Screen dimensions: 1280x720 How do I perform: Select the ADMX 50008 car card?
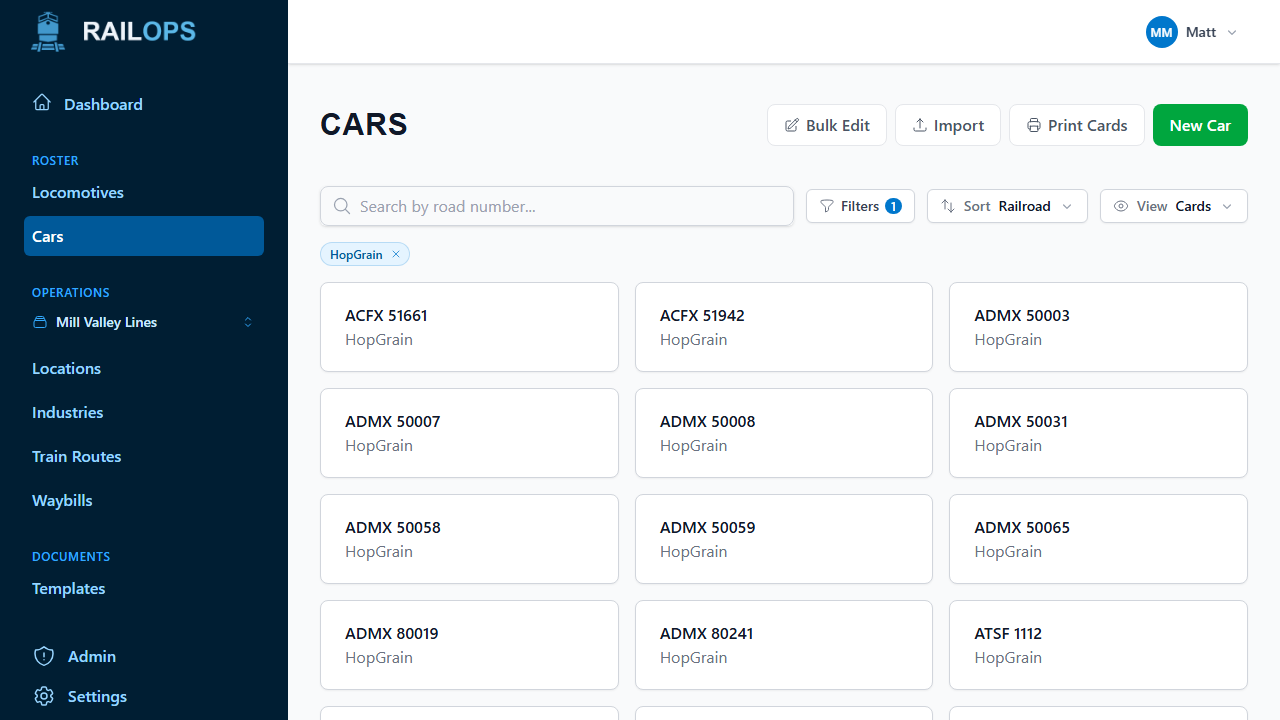[x=784, y=433]
